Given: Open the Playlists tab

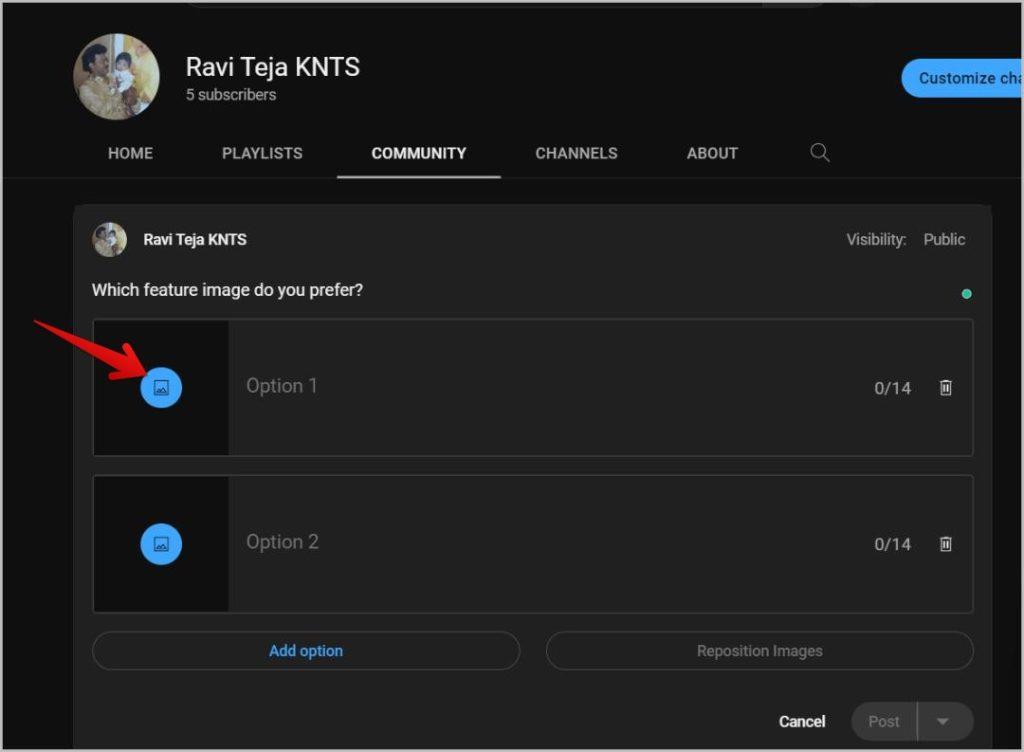Looking at the screenshot, I should click(262, 153).
